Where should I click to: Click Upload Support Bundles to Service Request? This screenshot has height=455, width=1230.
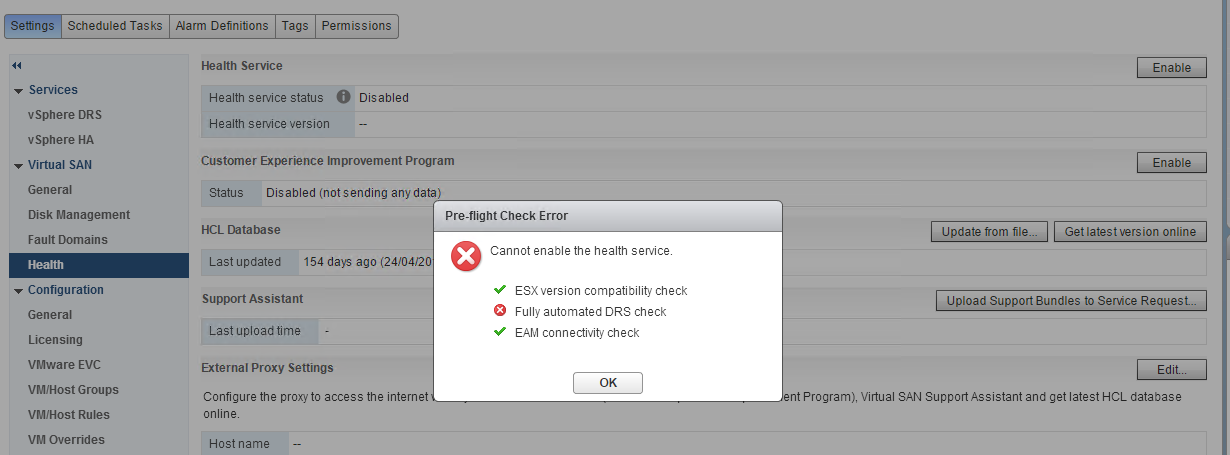1071,301
